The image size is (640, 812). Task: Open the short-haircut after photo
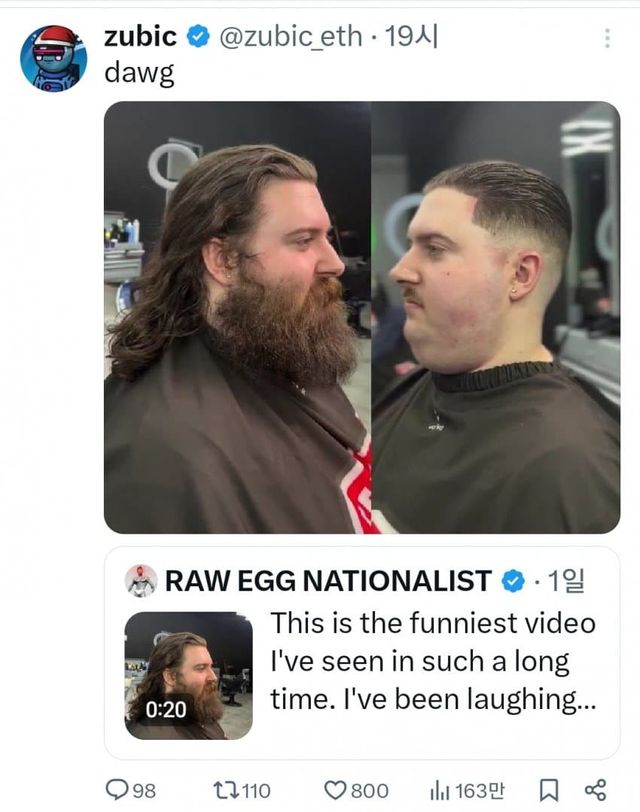click(x=496, y=317)
